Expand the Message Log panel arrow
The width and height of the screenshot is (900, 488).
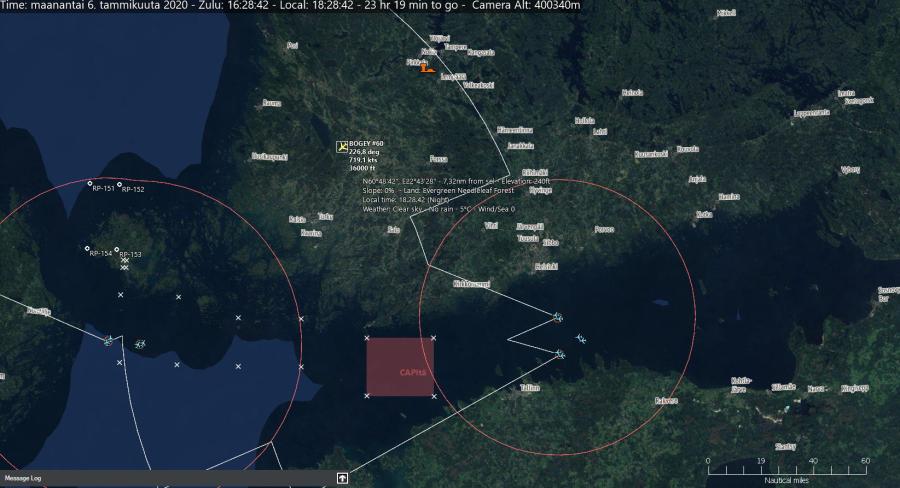[342, 478]
